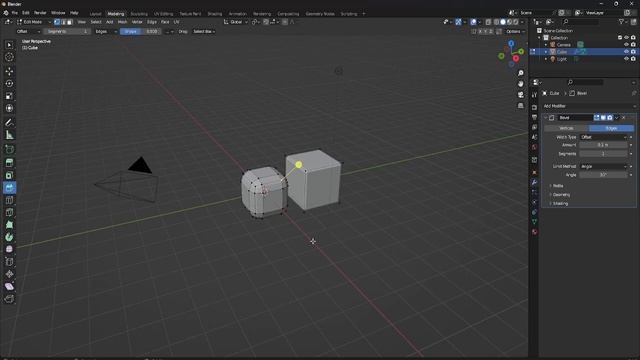Select the active Bevel tool
The image size is (640, 360).
(x=9, y=188)
